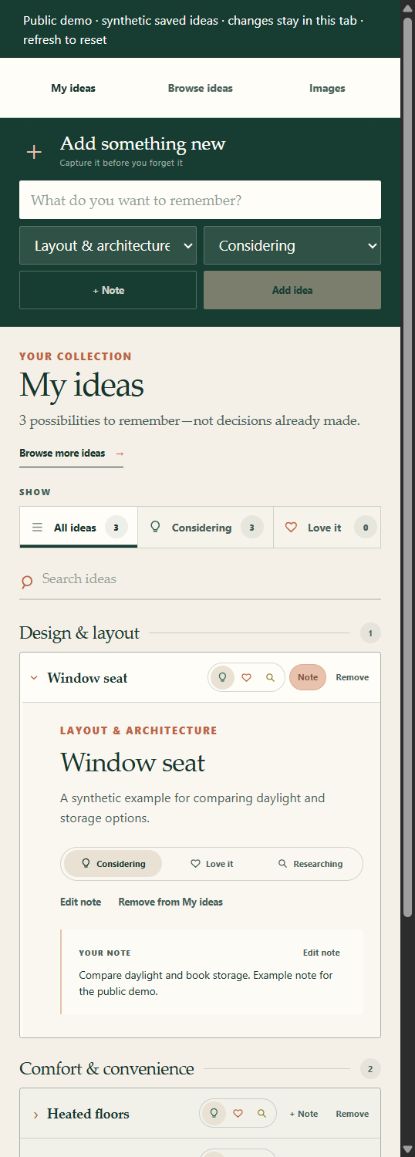Click the magnifier icon in the Window seat row
This screenshot has width=415, height=1157.
(270, 677)
